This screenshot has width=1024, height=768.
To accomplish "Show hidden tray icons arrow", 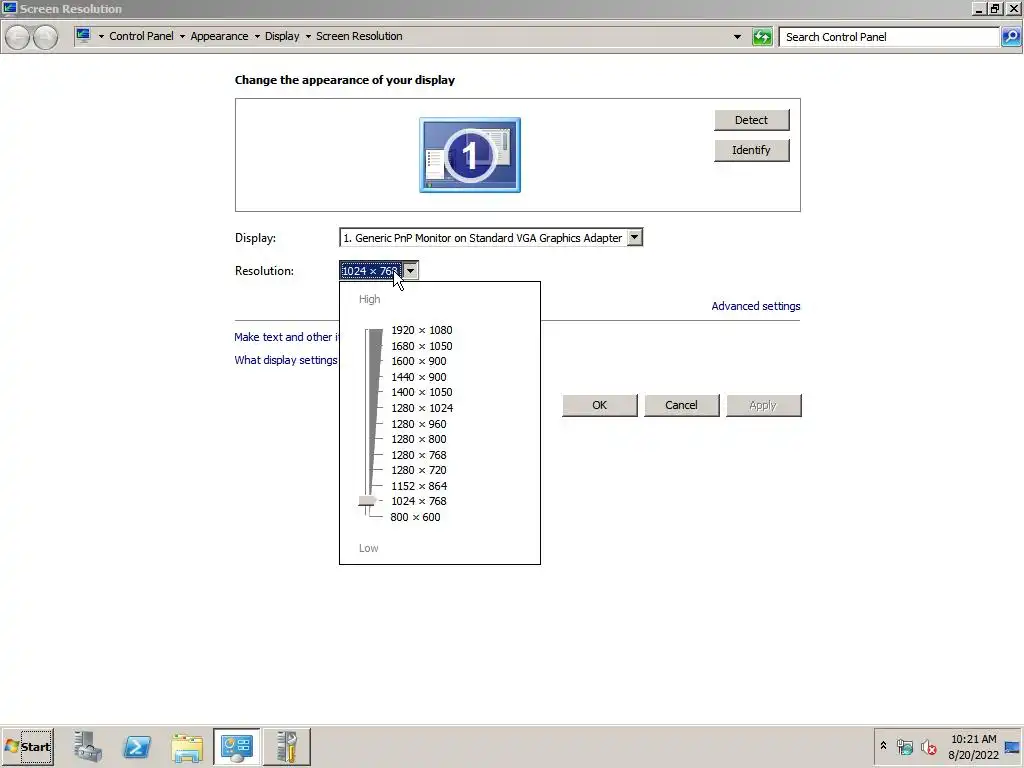I will 884,746.
